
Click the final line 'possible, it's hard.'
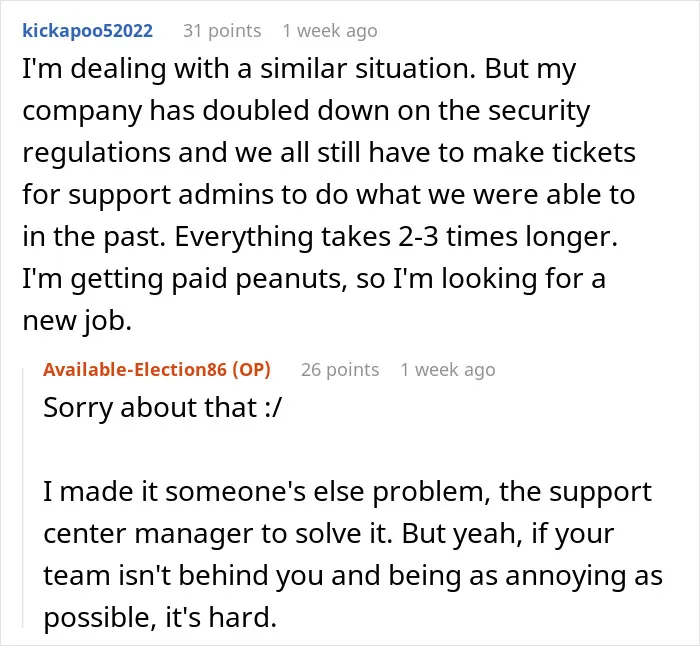pos(160,618)
